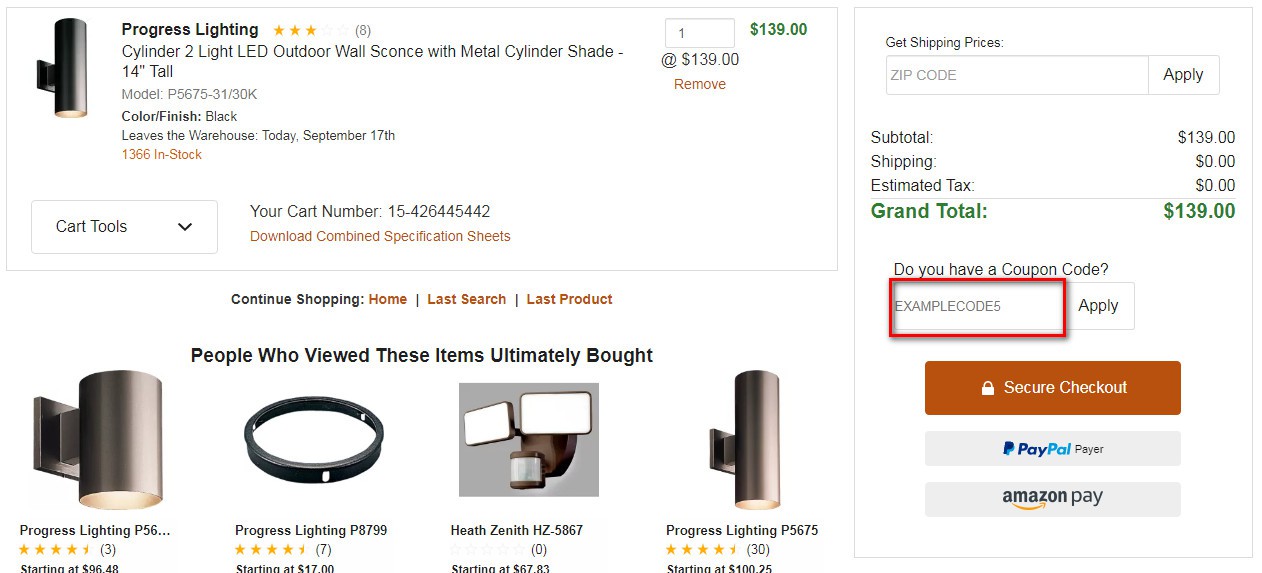Click the Secure Checkout lock button

(x=1052, y=388)
